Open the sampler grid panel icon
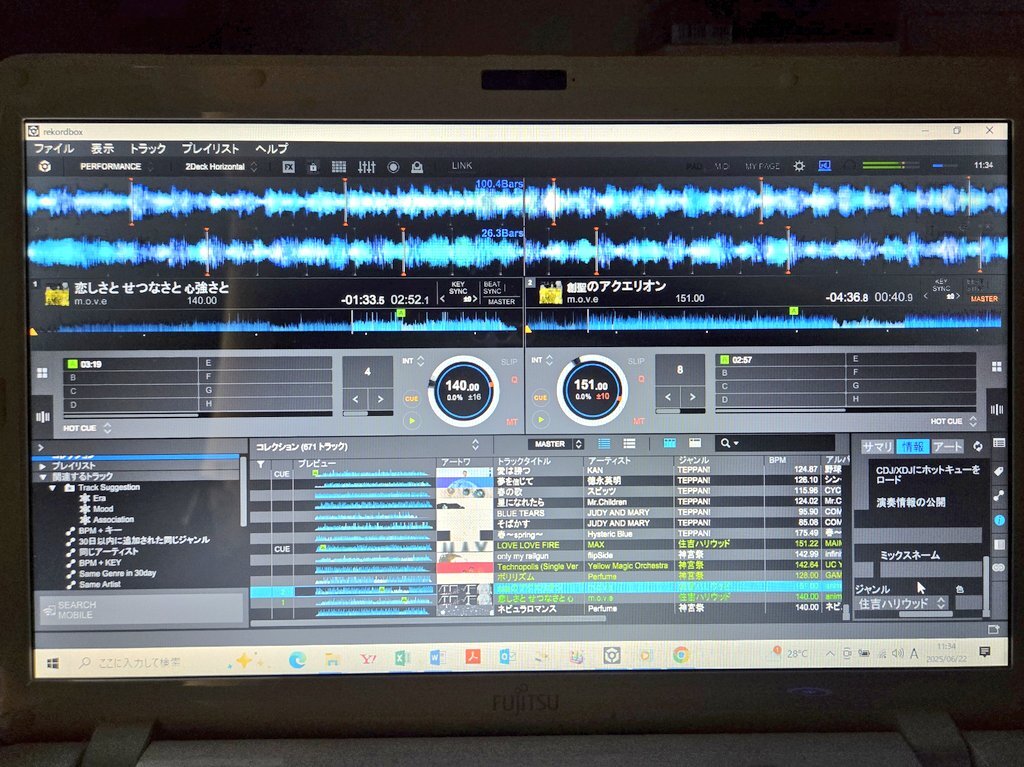 click(x=338, y=167)
